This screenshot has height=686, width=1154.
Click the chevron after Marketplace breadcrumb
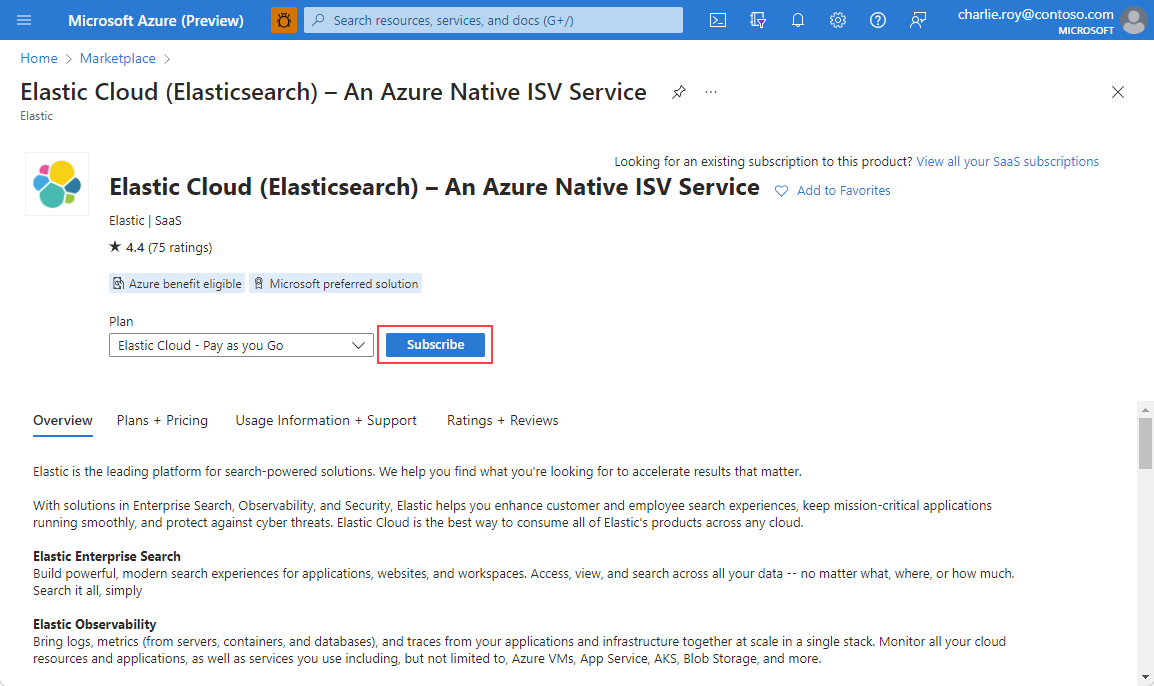166,59
